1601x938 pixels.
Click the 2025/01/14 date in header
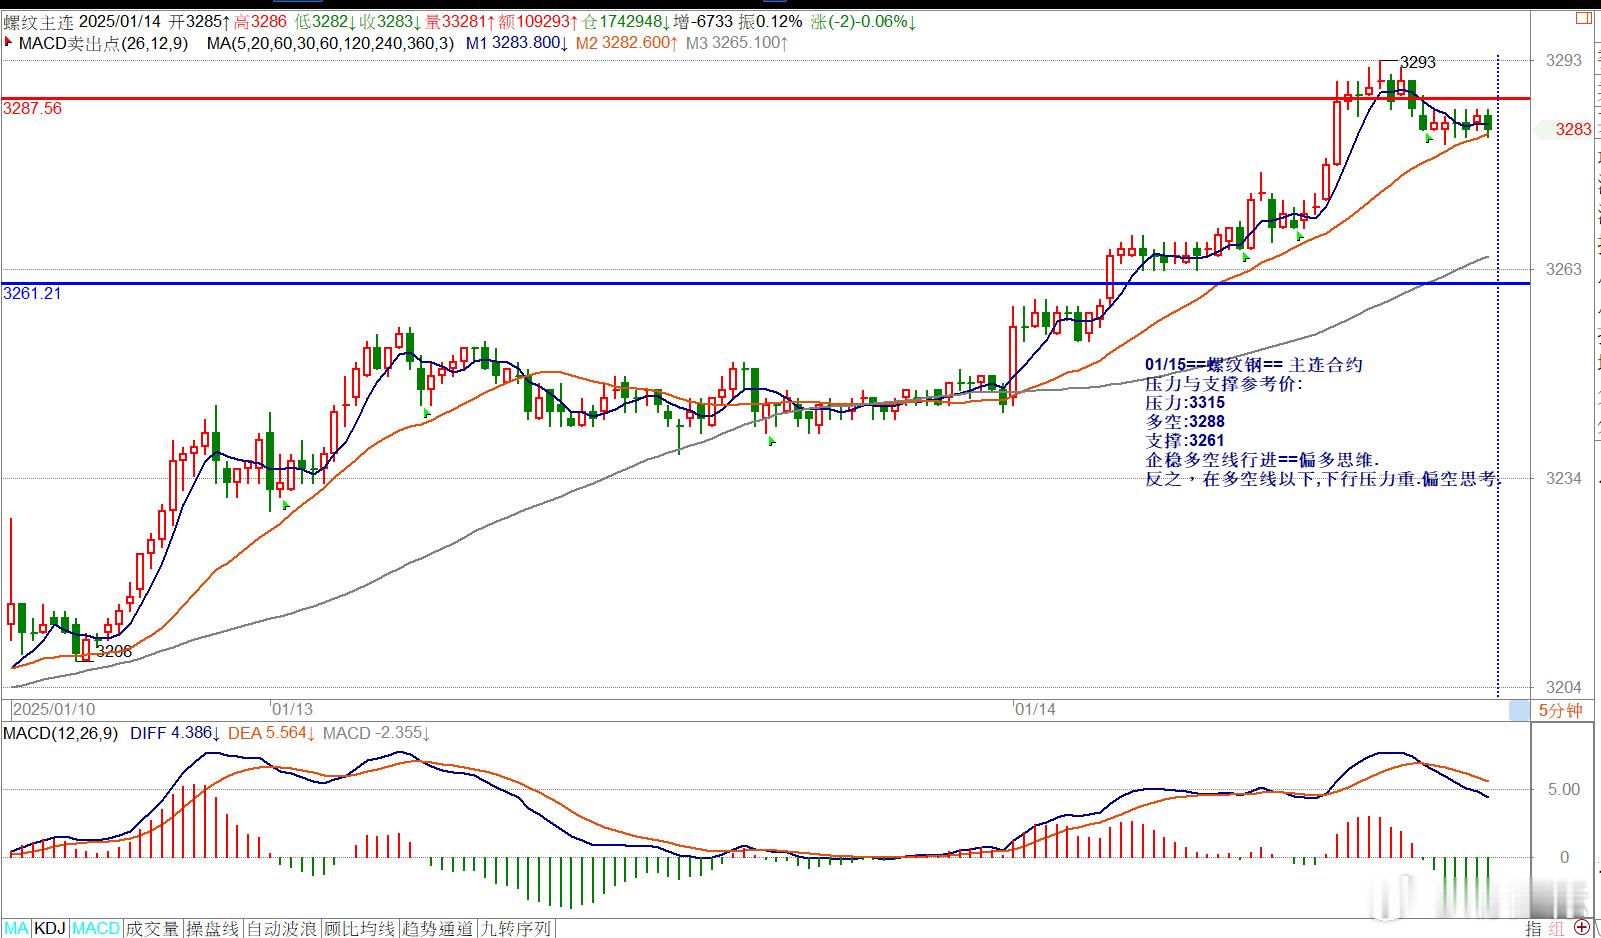click(x=120, y=21)
